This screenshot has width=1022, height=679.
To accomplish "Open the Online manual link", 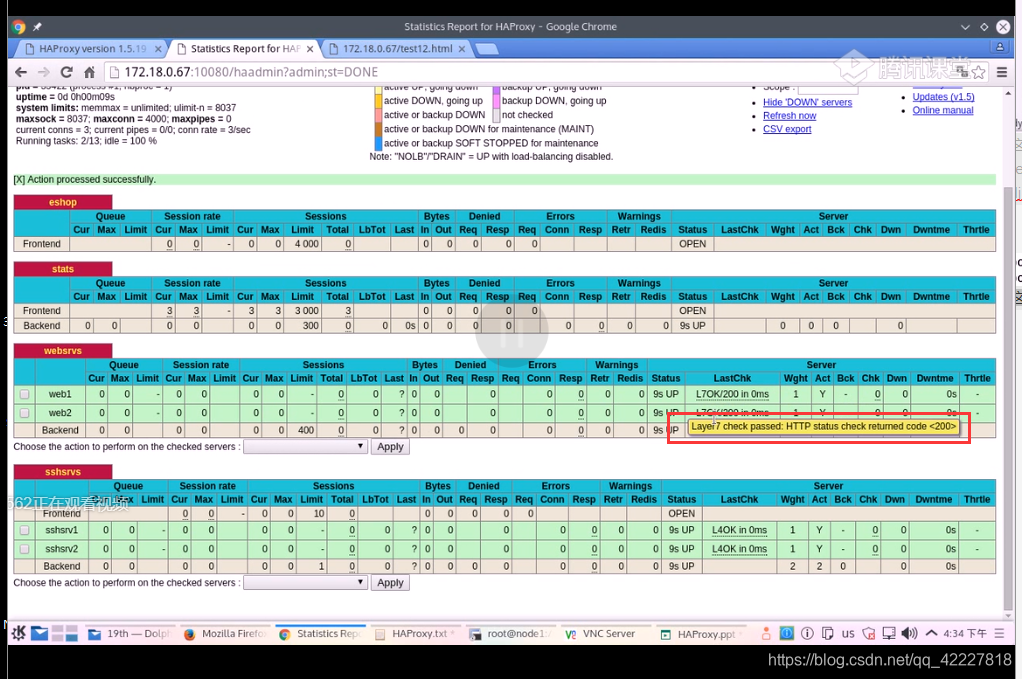I will click(x=942, y=111).
